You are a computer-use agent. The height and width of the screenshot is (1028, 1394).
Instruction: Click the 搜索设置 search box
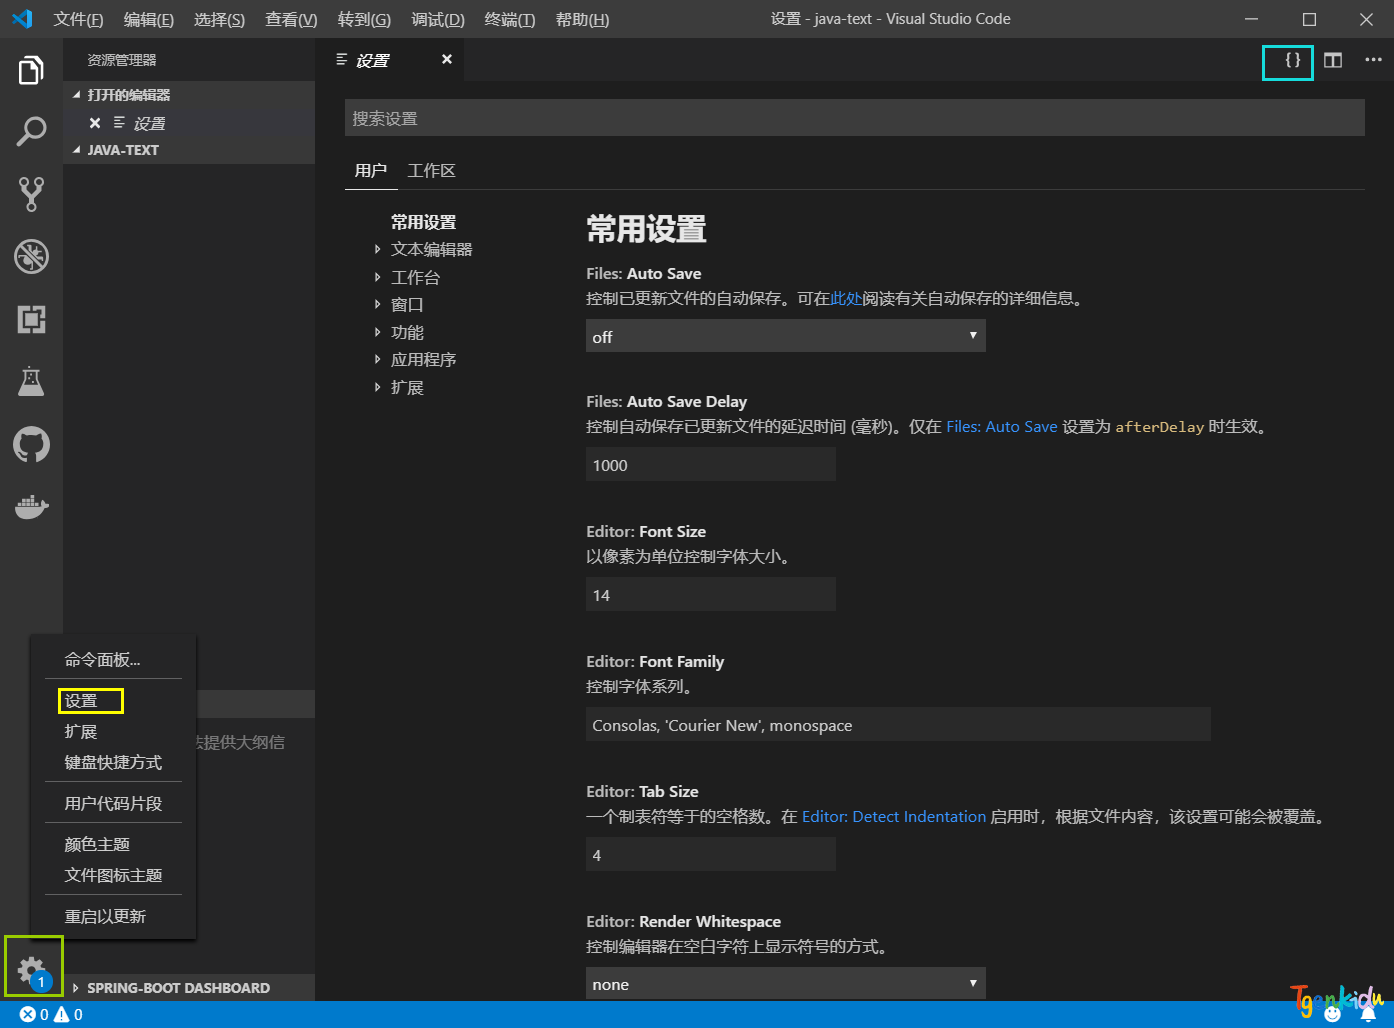click(x=855, y=118)
